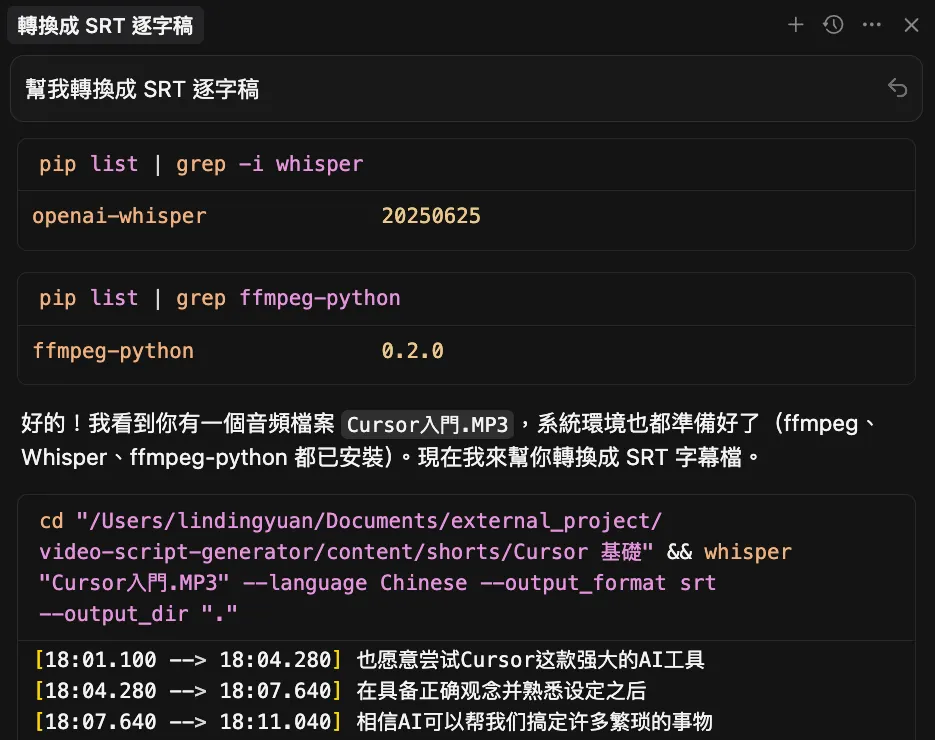Screen dimensions: 935x740
Task: Click the timestamp 18:07.640 --> 18:11.040
Action: click(188, 722)
